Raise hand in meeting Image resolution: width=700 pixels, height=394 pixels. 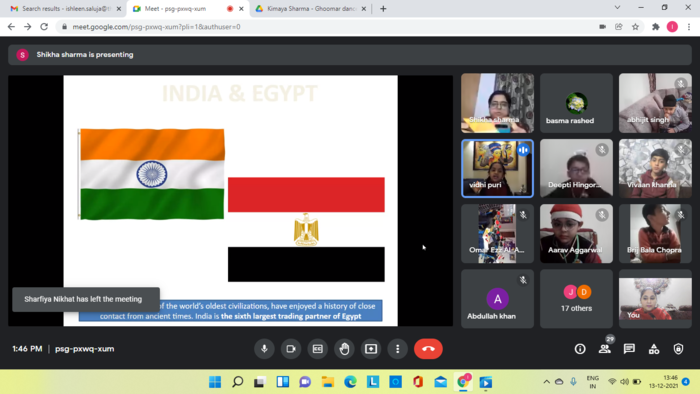coord(344,349)
